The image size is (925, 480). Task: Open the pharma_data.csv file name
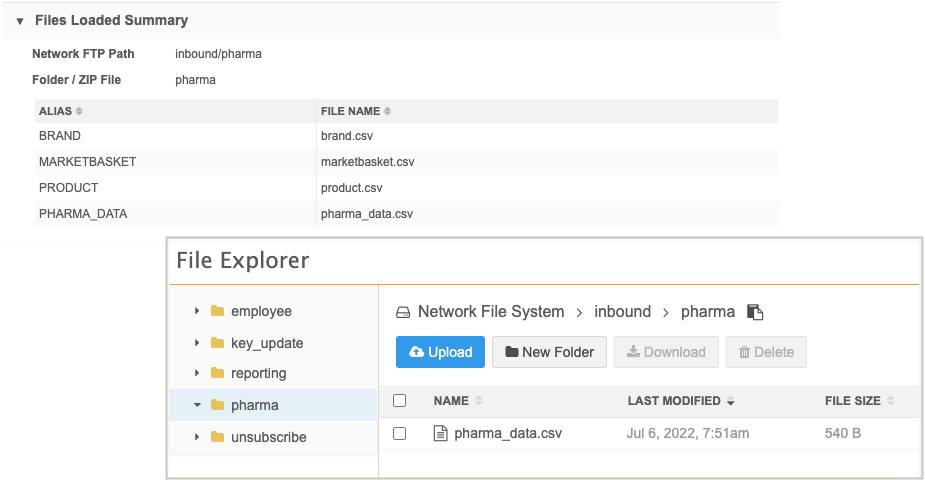pos(508,433)
